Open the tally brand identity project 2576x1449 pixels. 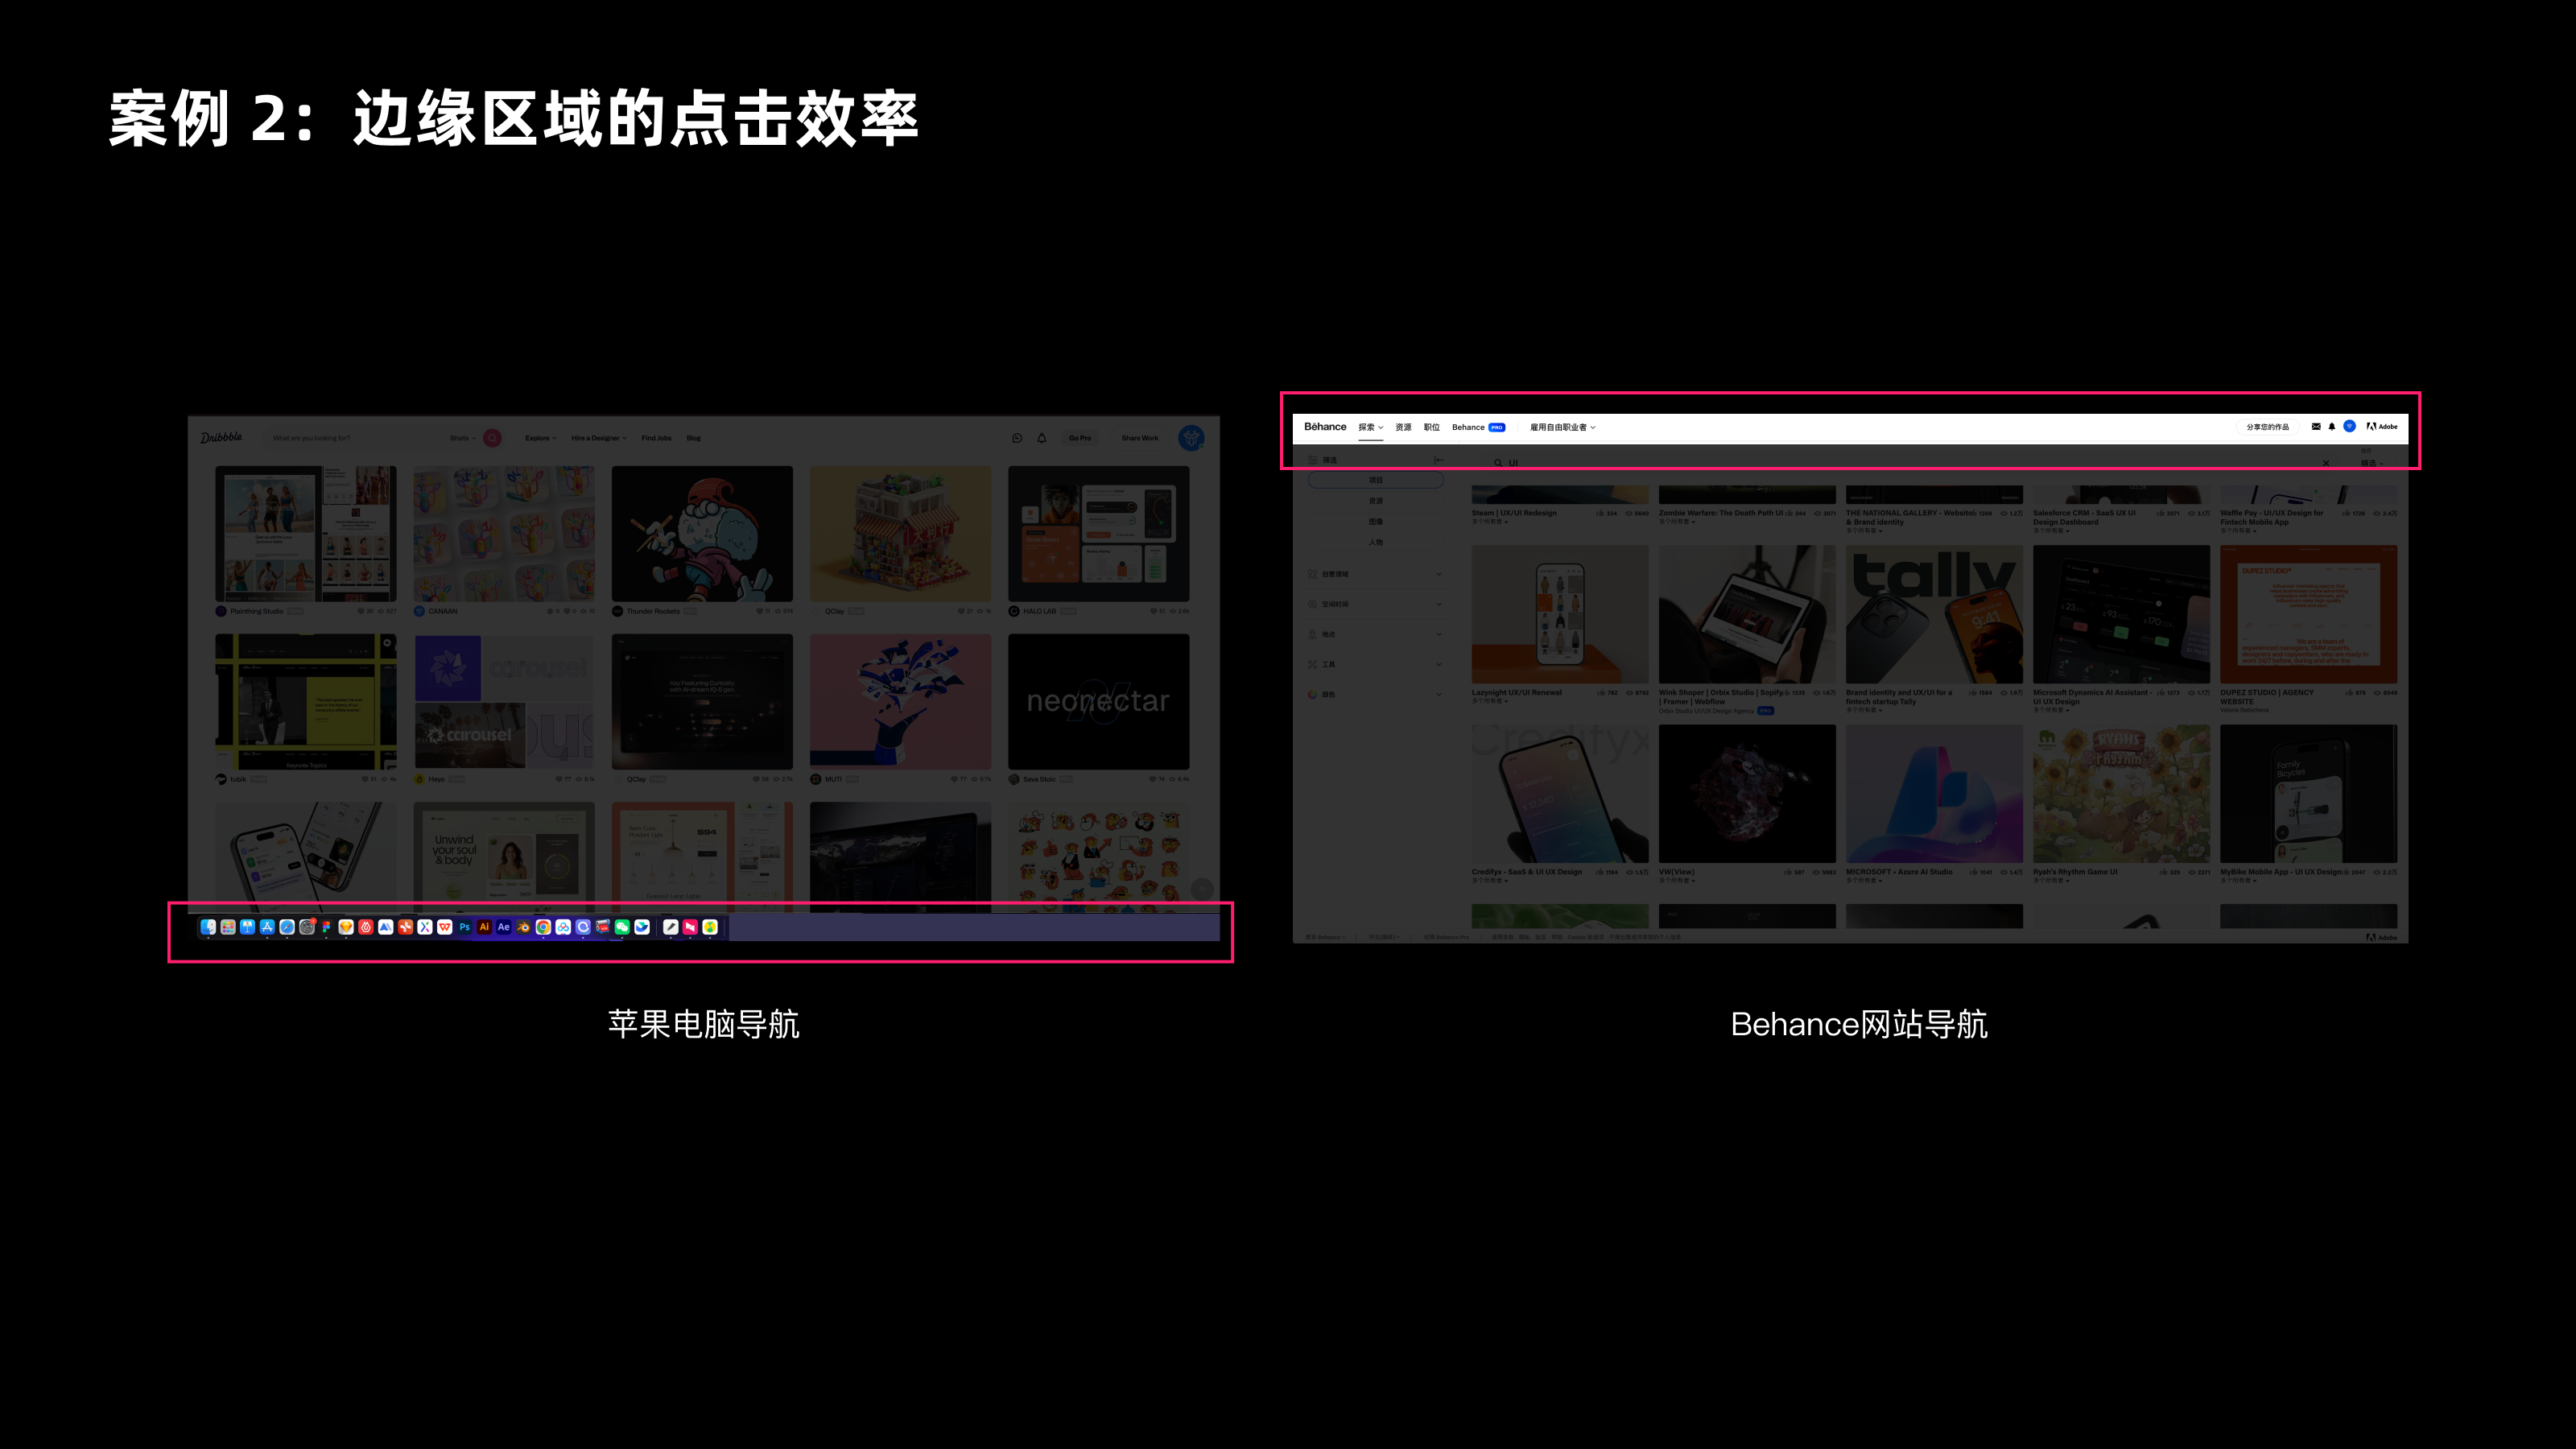point(1934,614)
